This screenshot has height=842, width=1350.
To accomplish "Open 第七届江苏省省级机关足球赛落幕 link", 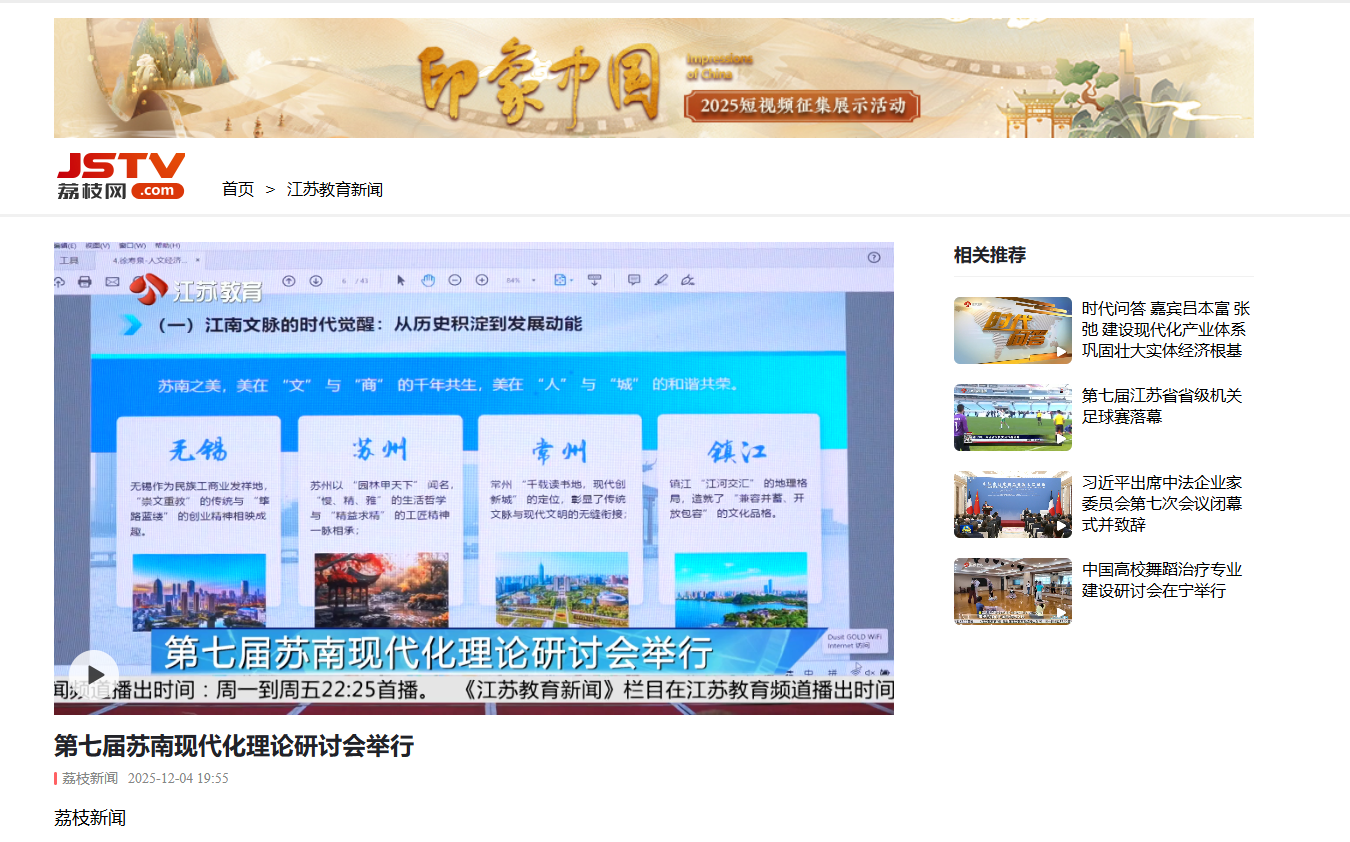I will 1161,406.
